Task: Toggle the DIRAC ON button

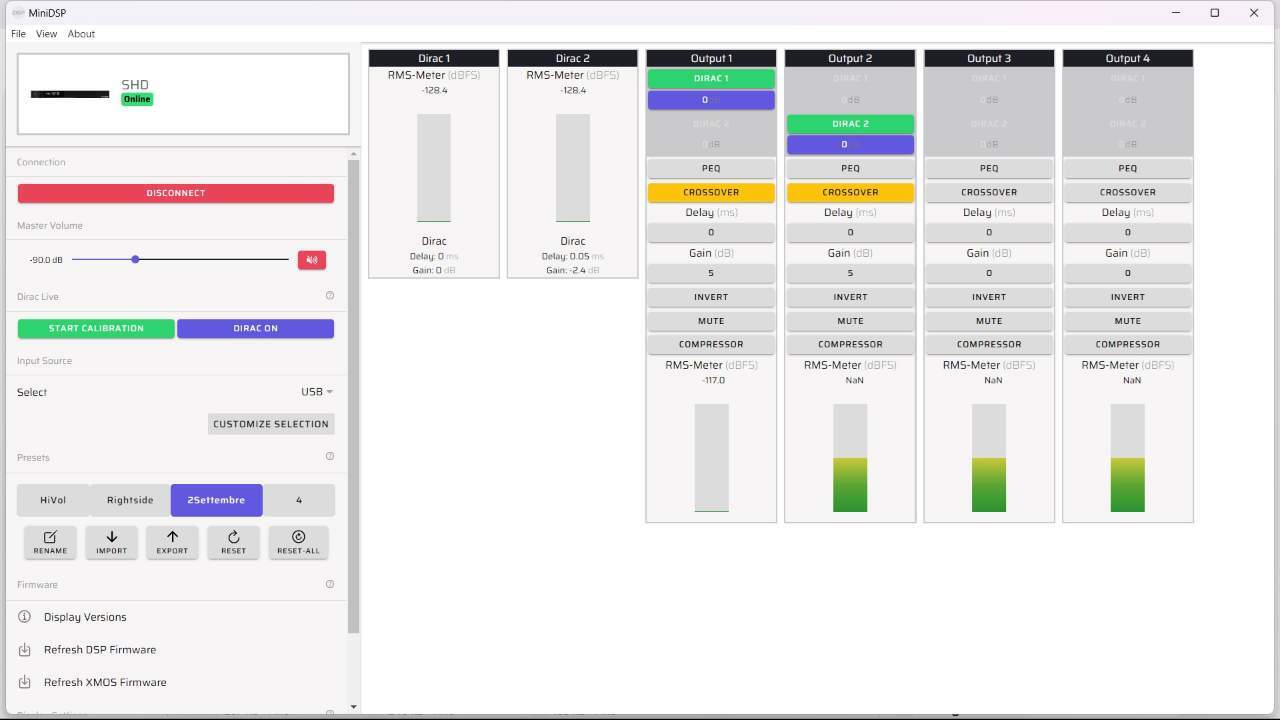Action: (256, 328)
